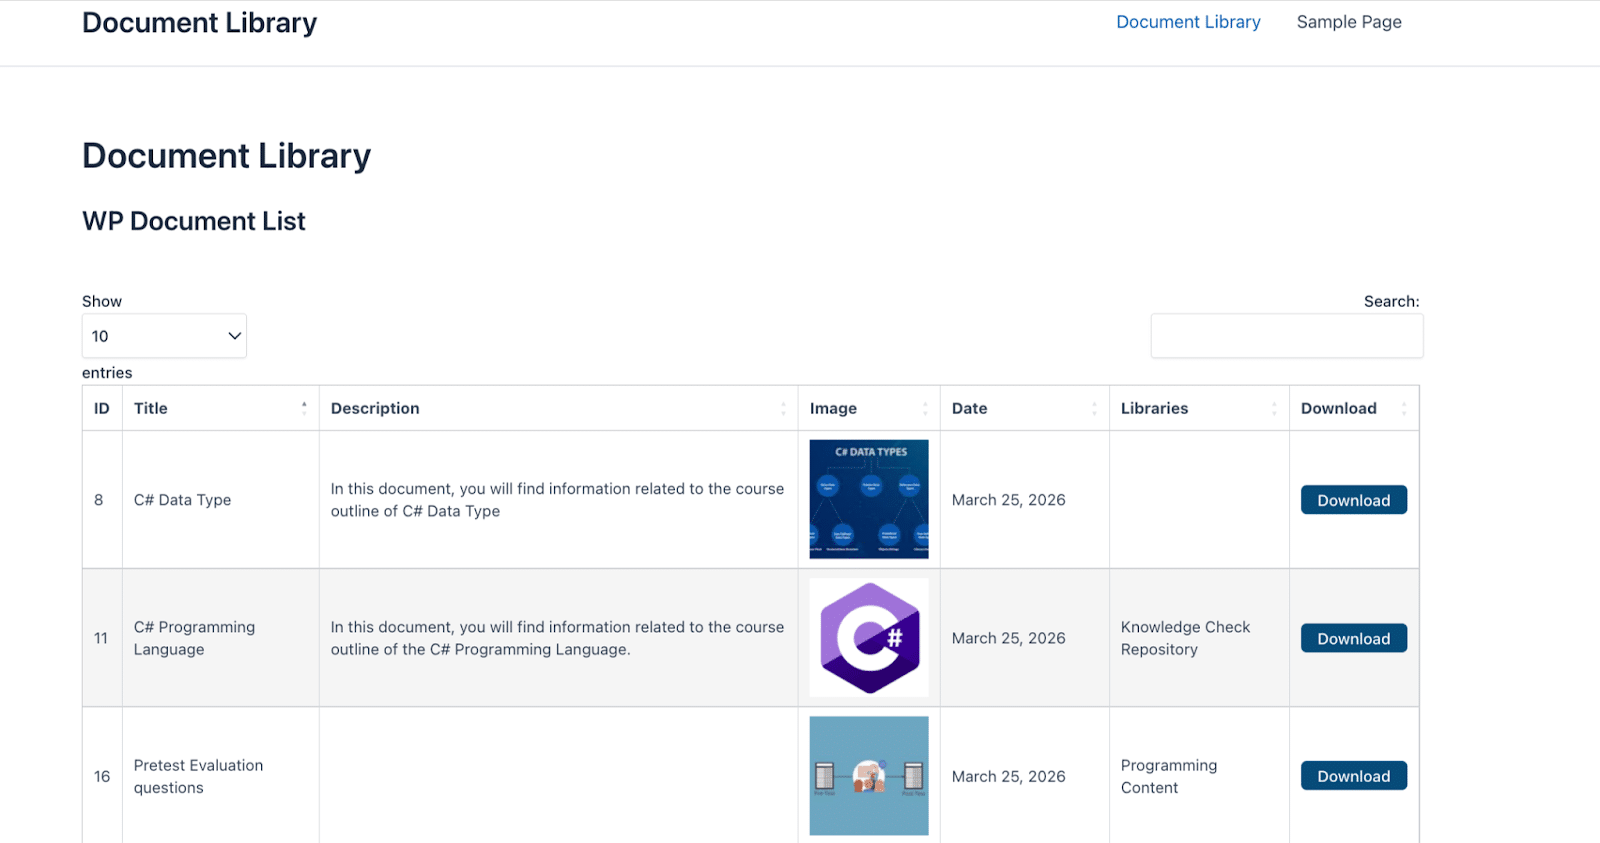1600x843 pixels.
Task: Click C# Data Type description text
Action: tap(557, 500)
